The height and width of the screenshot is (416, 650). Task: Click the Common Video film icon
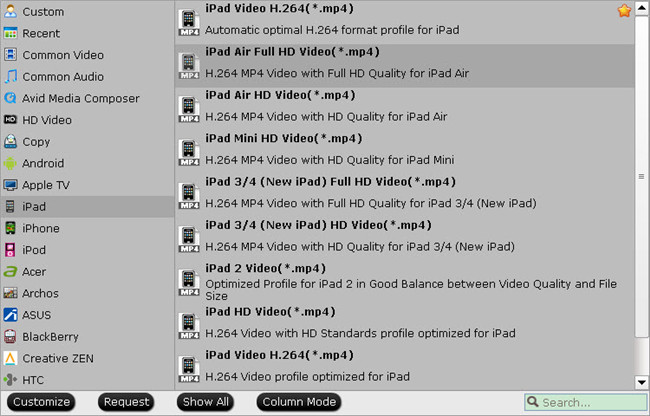pyautogui.click(x=10, y=55)
